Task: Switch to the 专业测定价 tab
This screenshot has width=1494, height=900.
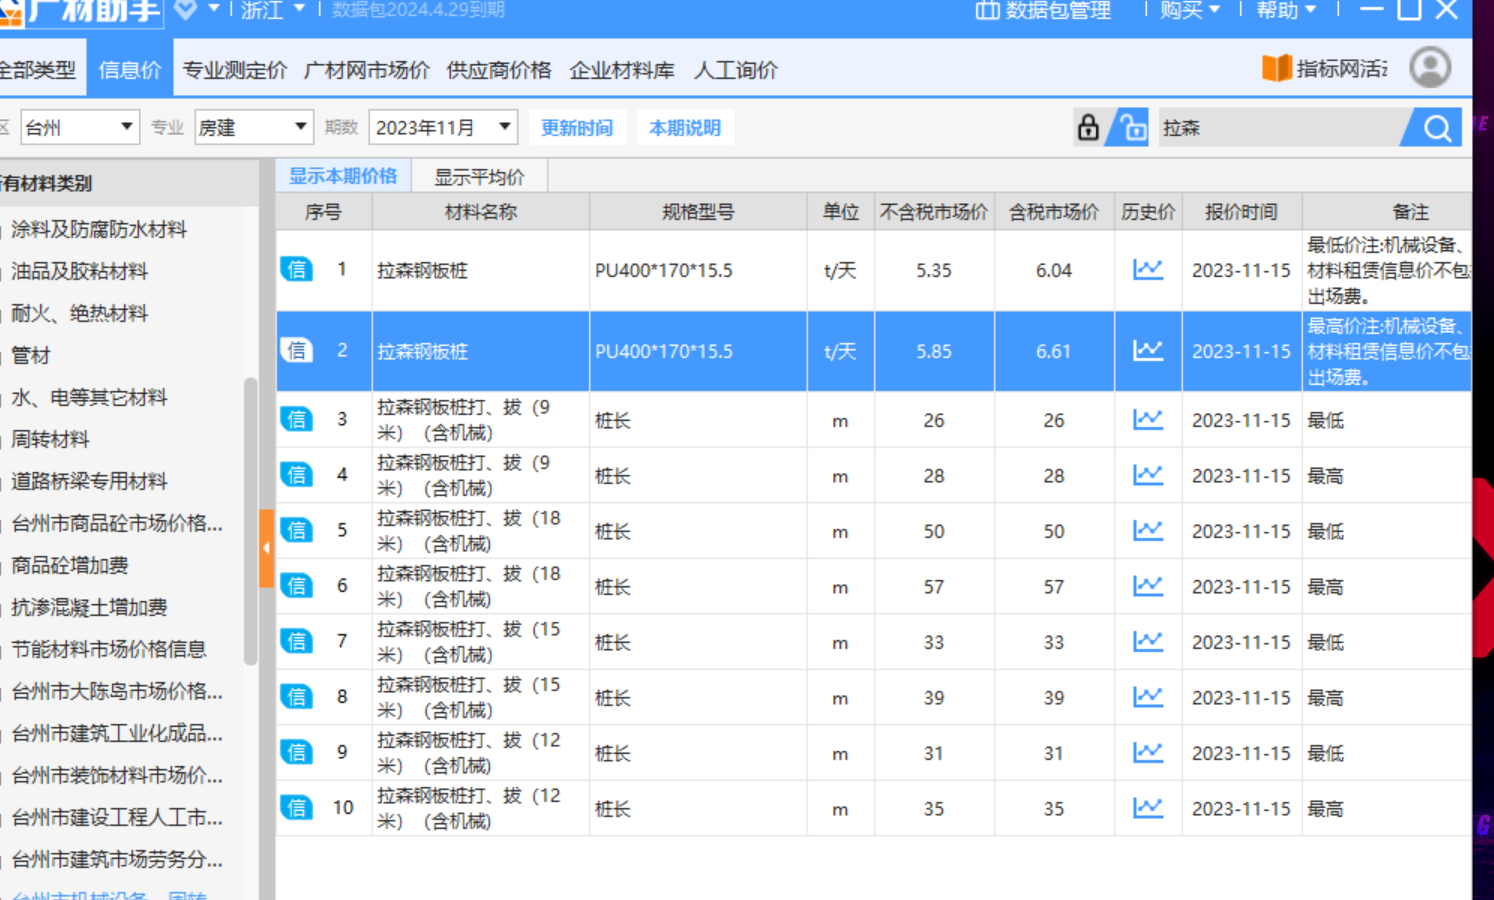Action: pos(234,70)
